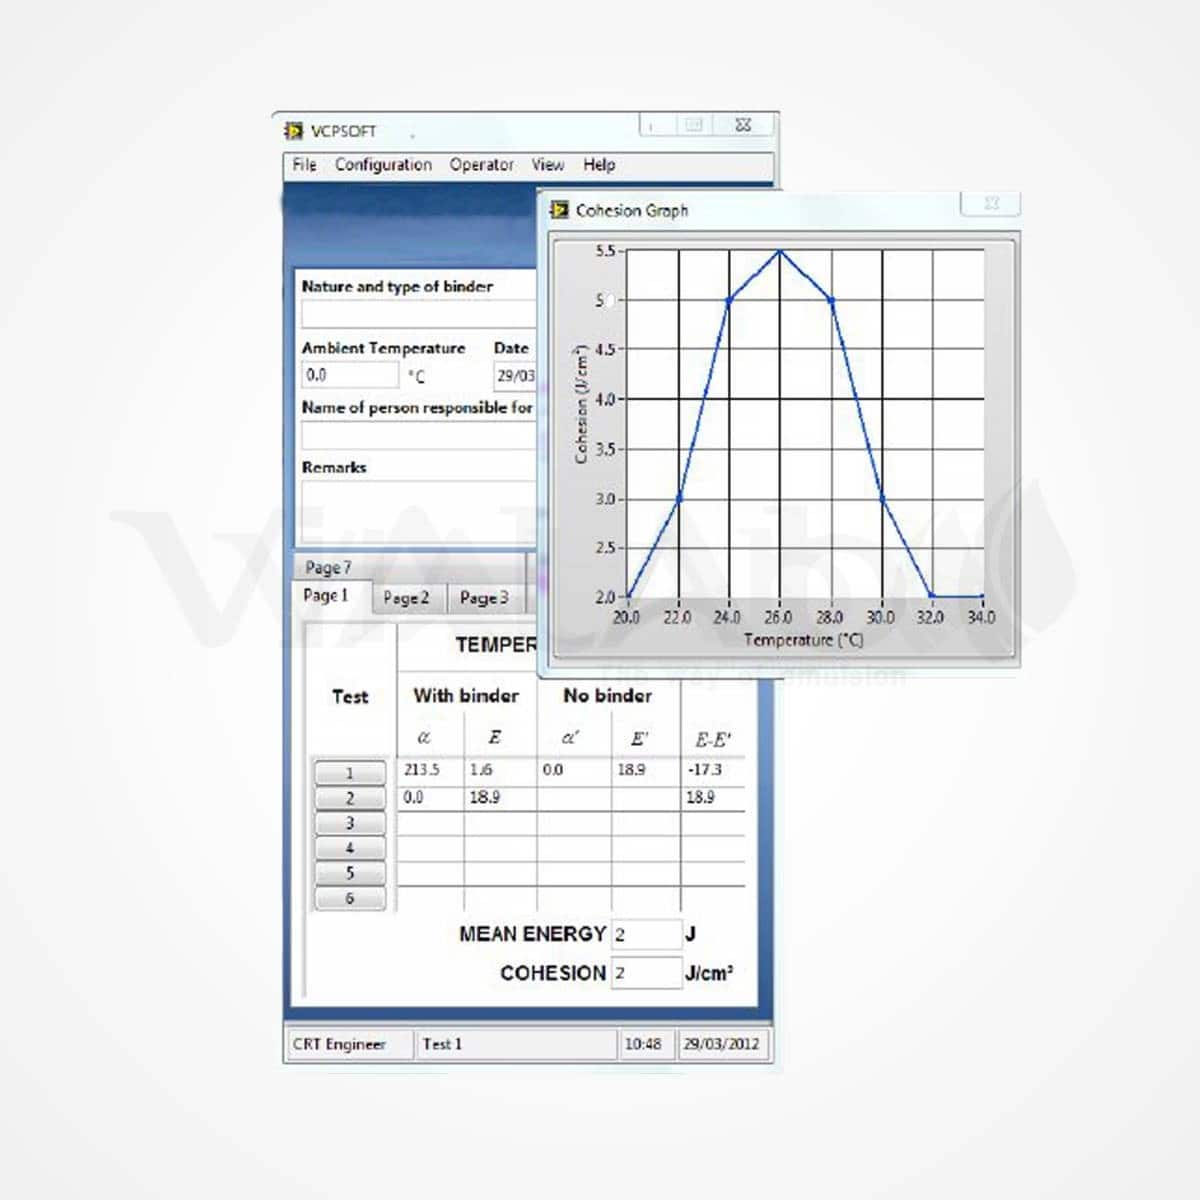Image resolution: width=1200 pixels, height=1200 pixels.
Task: Click the Nature and type of binder field
Action: point(419,315)
